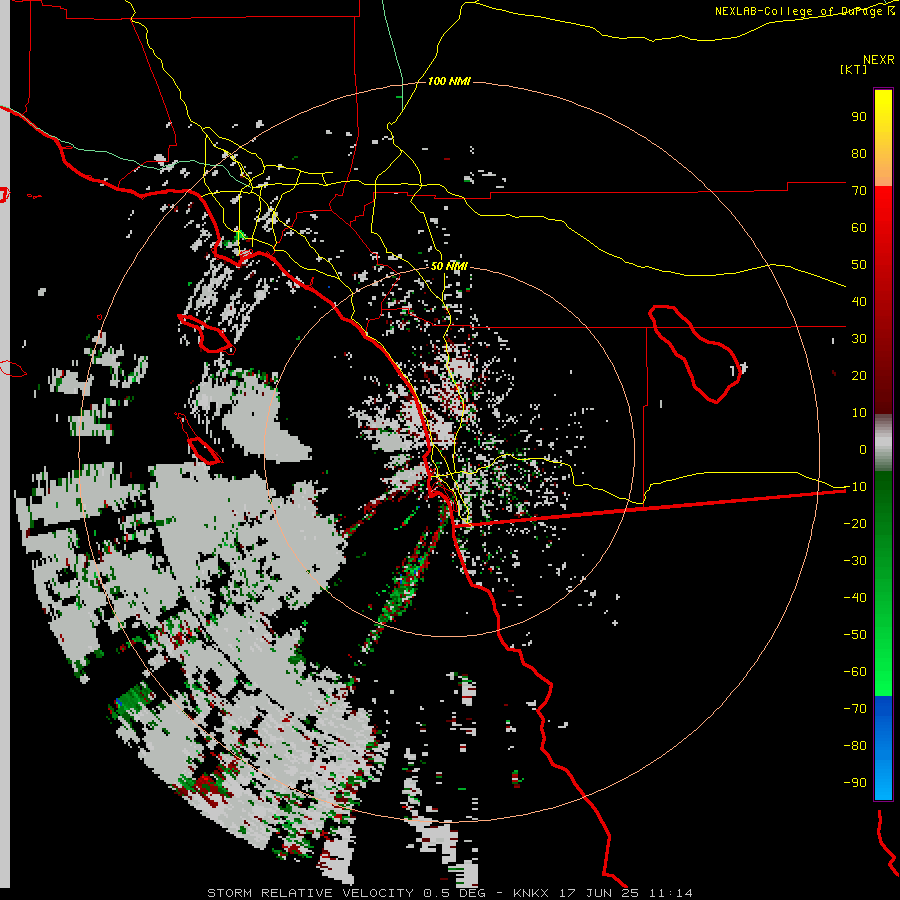Select the -90 value on the velocity scale
The height and width of the screenshot is (900, 900).
pyautogui.click(x=855, y=783)
